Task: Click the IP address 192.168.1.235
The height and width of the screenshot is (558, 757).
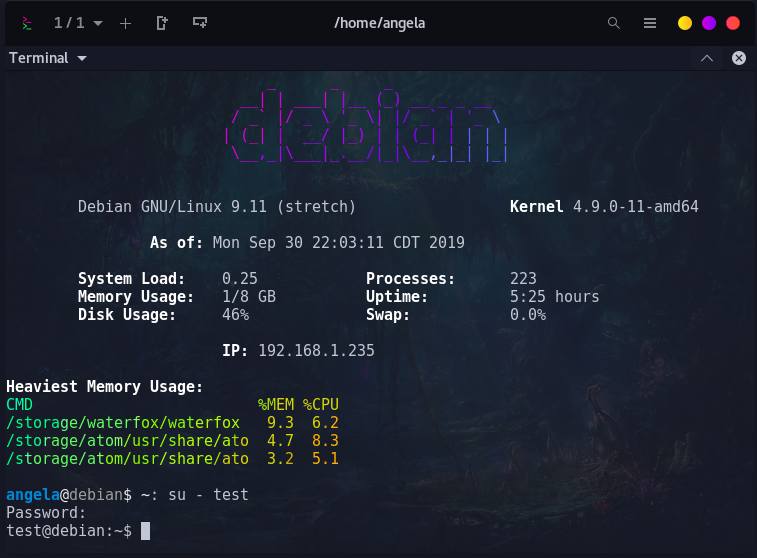Action: click(316, 350)
